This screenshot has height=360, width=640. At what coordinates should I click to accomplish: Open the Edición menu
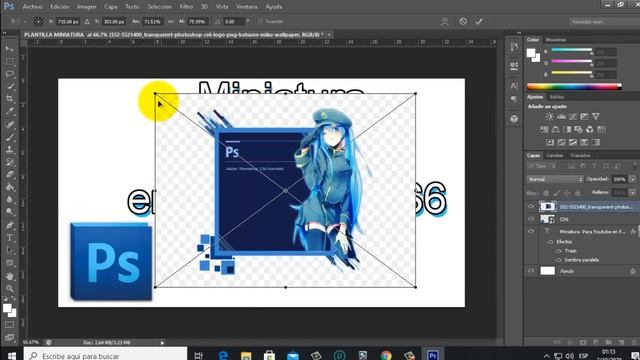(x=60, y=7)
